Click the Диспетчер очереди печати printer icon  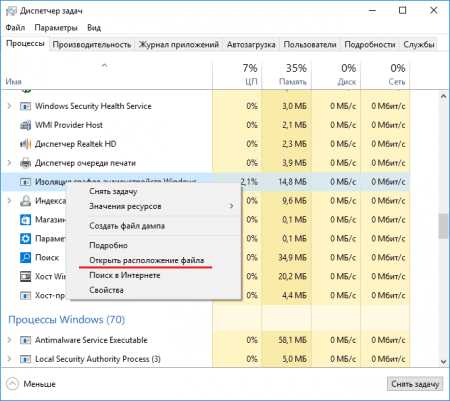(x=25, y=163)
